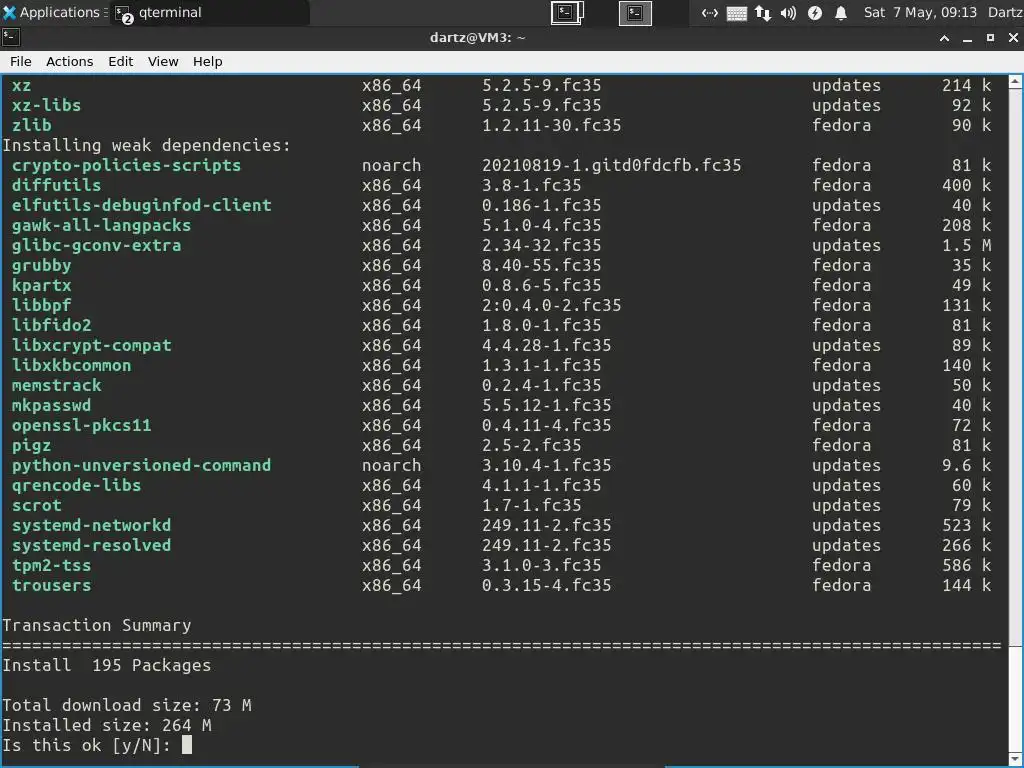Click the package name 'elfutils-debuginfod-client'
1024x768 pixels.
pyautogui.click(x=141, y=205)
